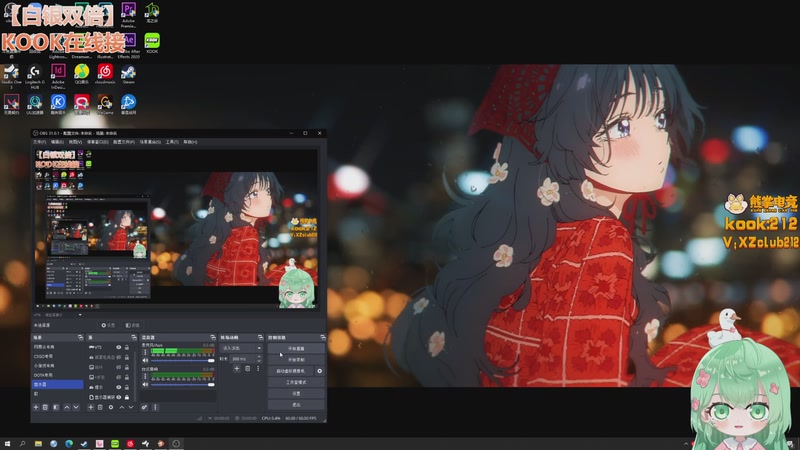Image resolution: width=800 pixels, height=450 pixels.
Task: Add a new scene with the plus icon
Action: click(x=36, y=408)
